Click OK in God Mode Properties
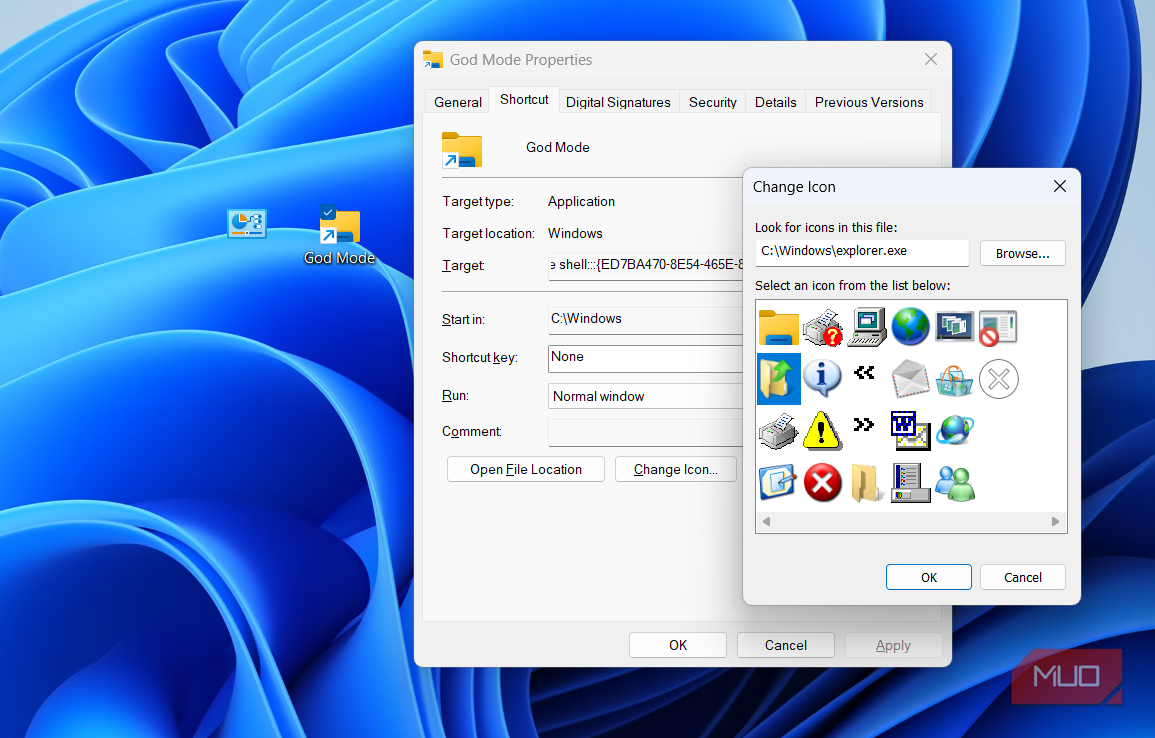Screen dimensions: 1155x738 [678, 645]
